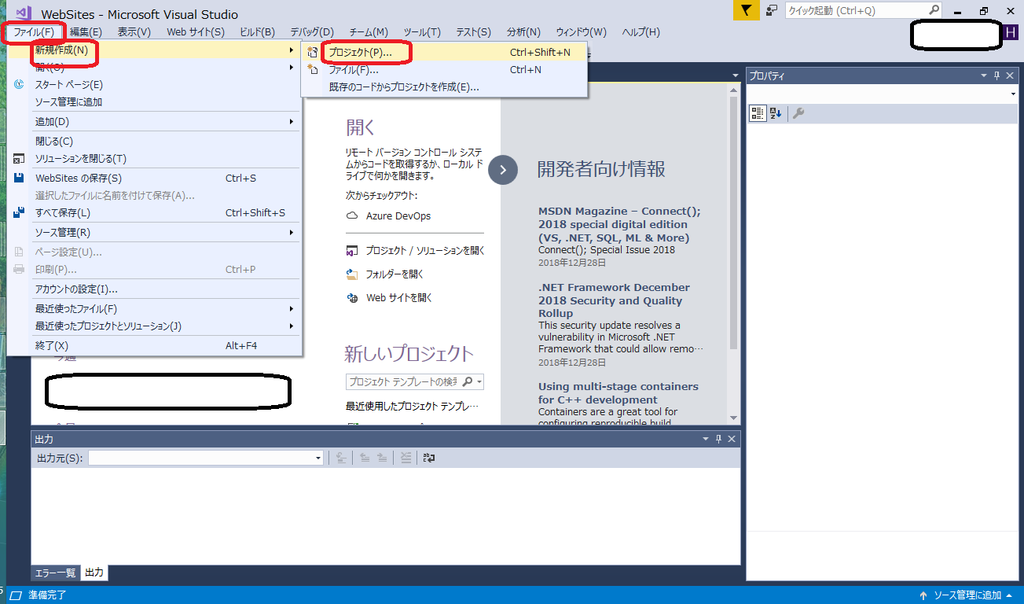Select 既存のコードからプロジェクトを作成(E)...
The width and height of the screenshot is (1024, 604).
coord(444,87)
